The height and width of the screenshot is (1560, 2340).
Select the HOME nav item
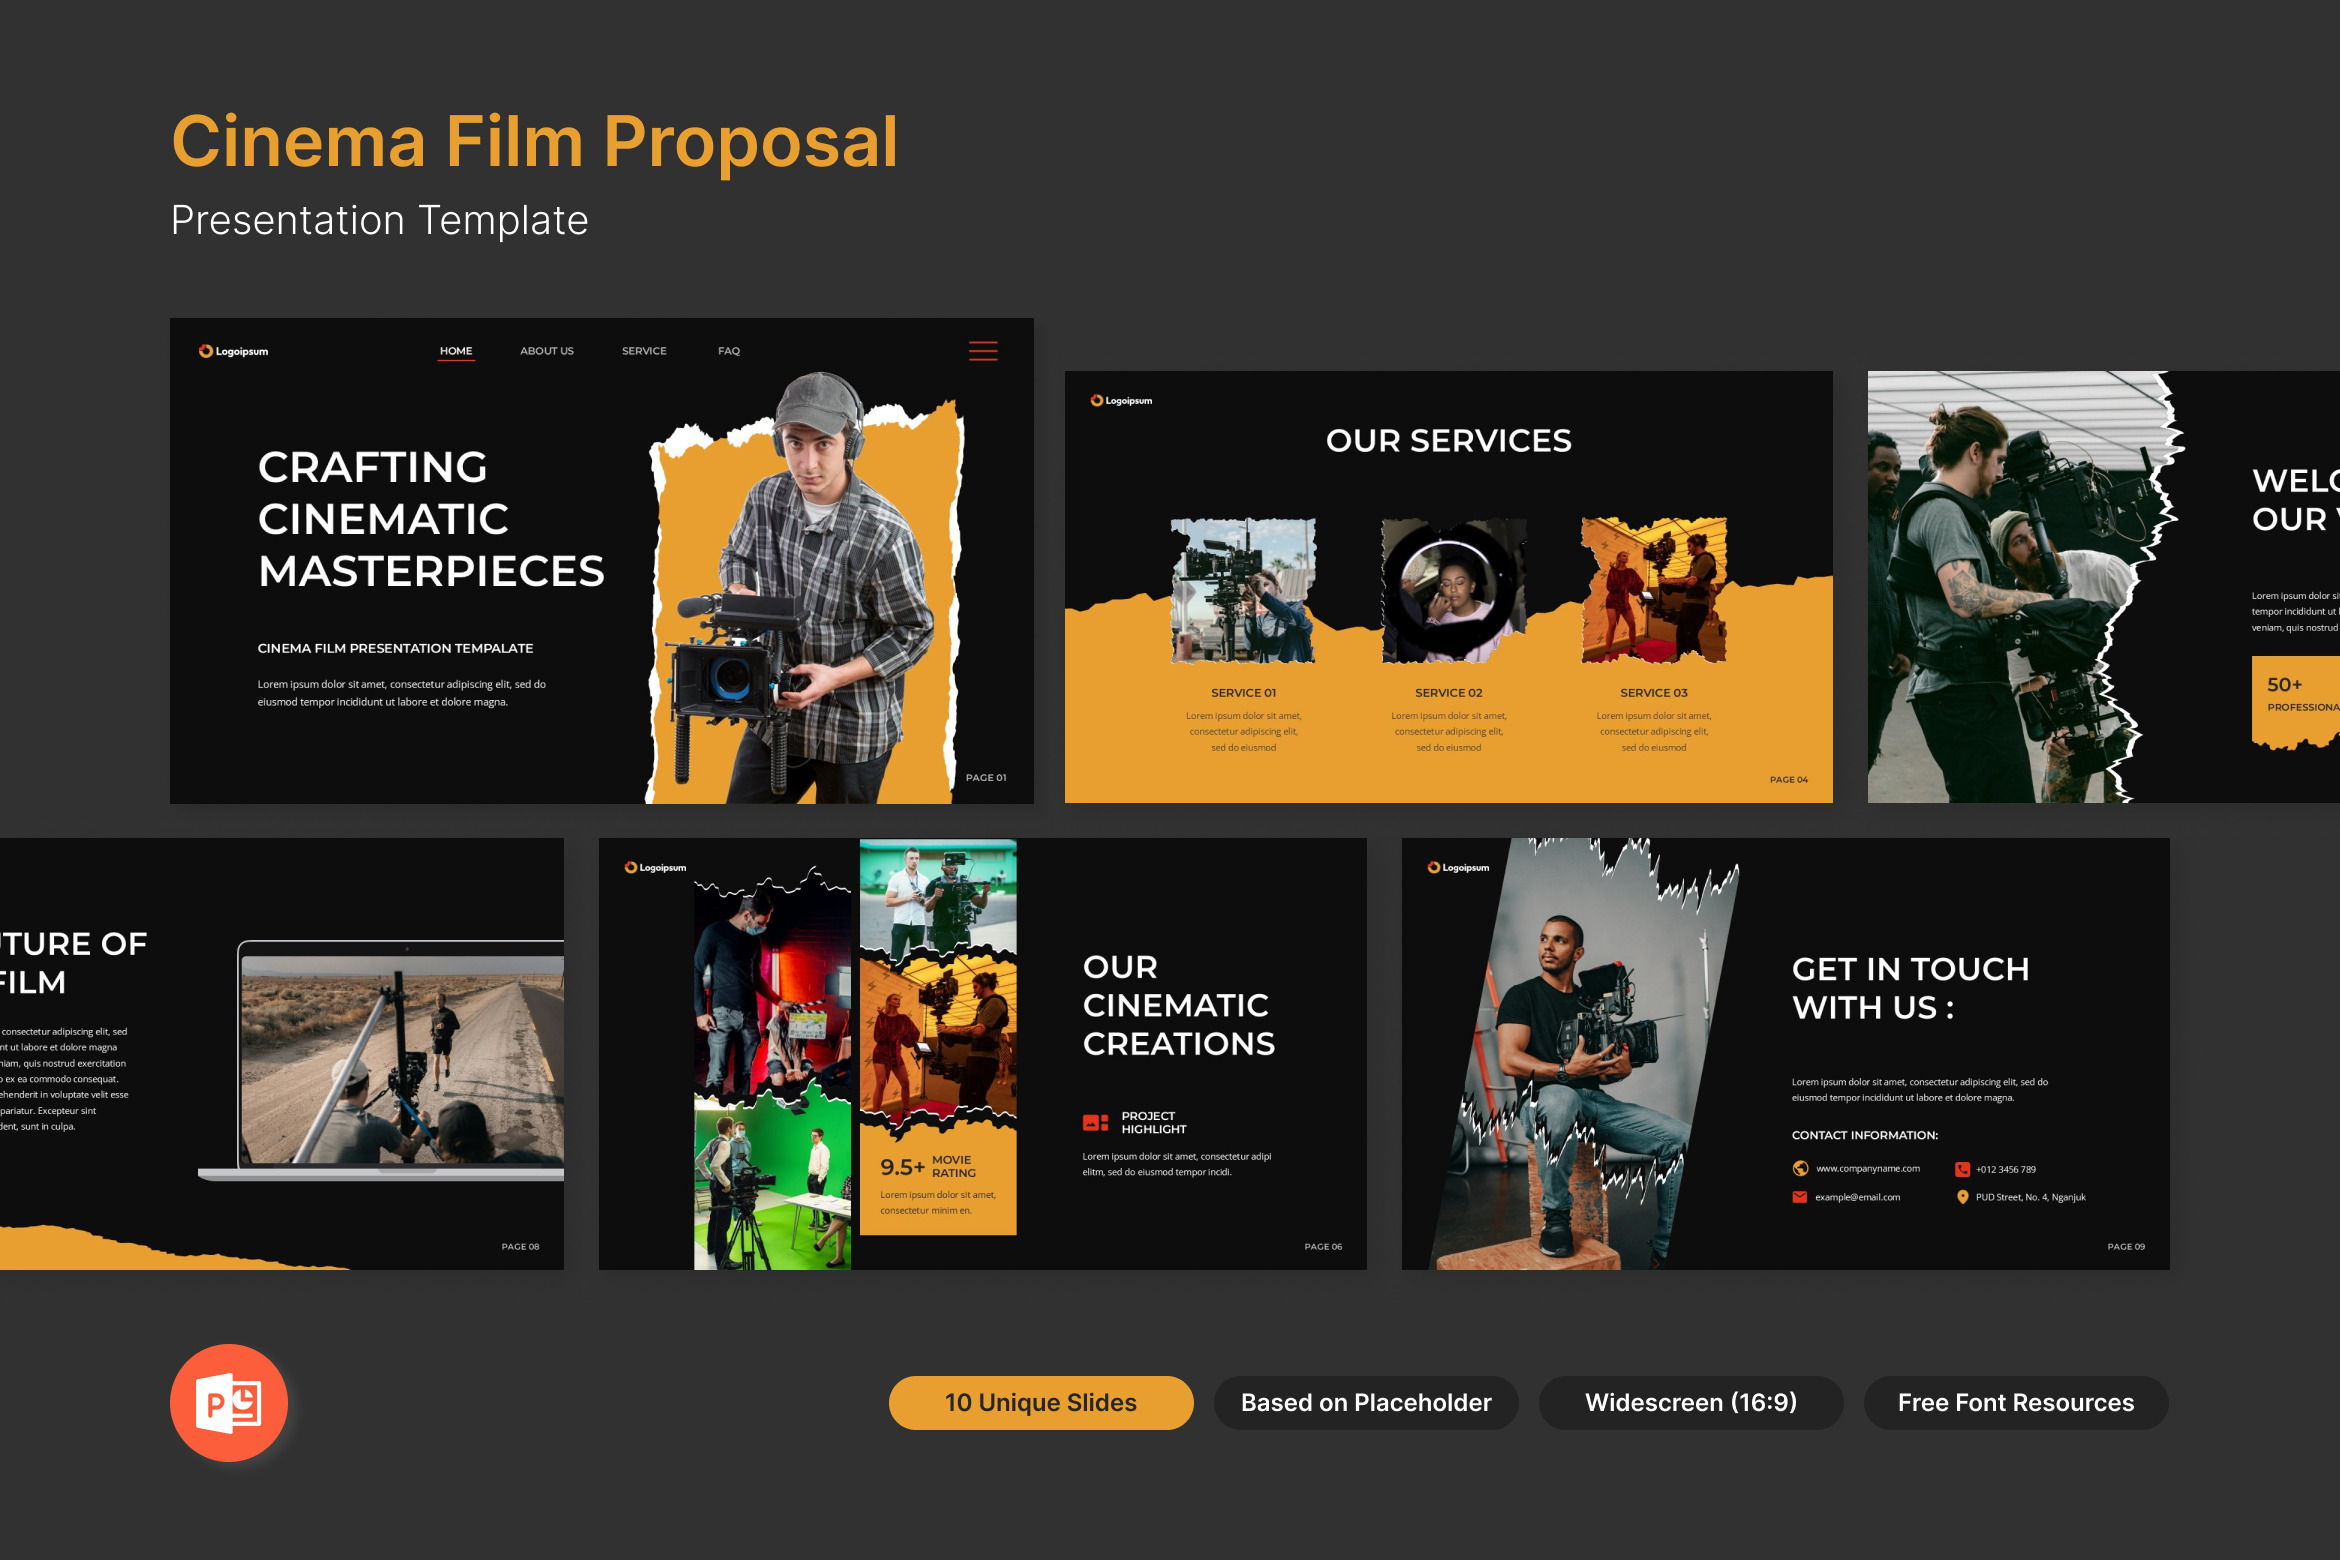(x=456, y=351)
